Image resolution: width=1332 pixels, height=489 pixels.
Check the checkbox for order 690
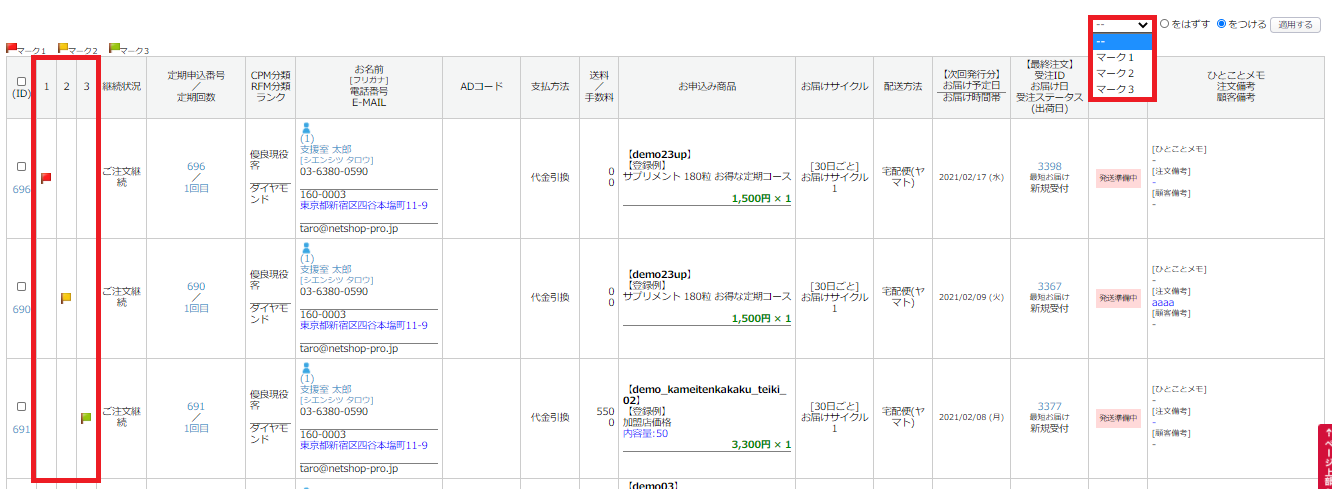click(x=21, y=286)
